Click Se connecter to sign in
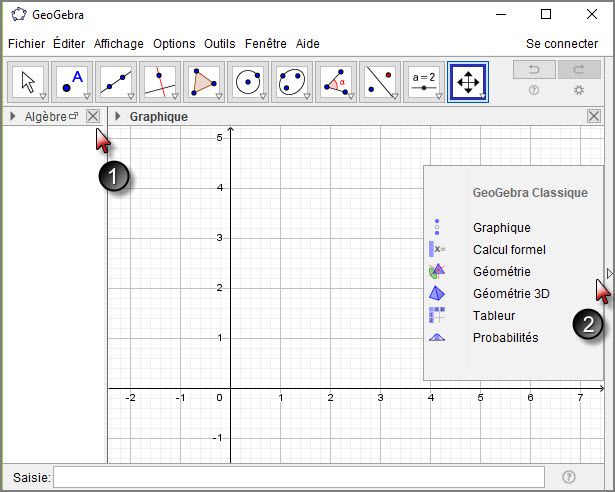The width and height of the screenshot is (615, 492). pyautogui.click(x=562, y=44)
